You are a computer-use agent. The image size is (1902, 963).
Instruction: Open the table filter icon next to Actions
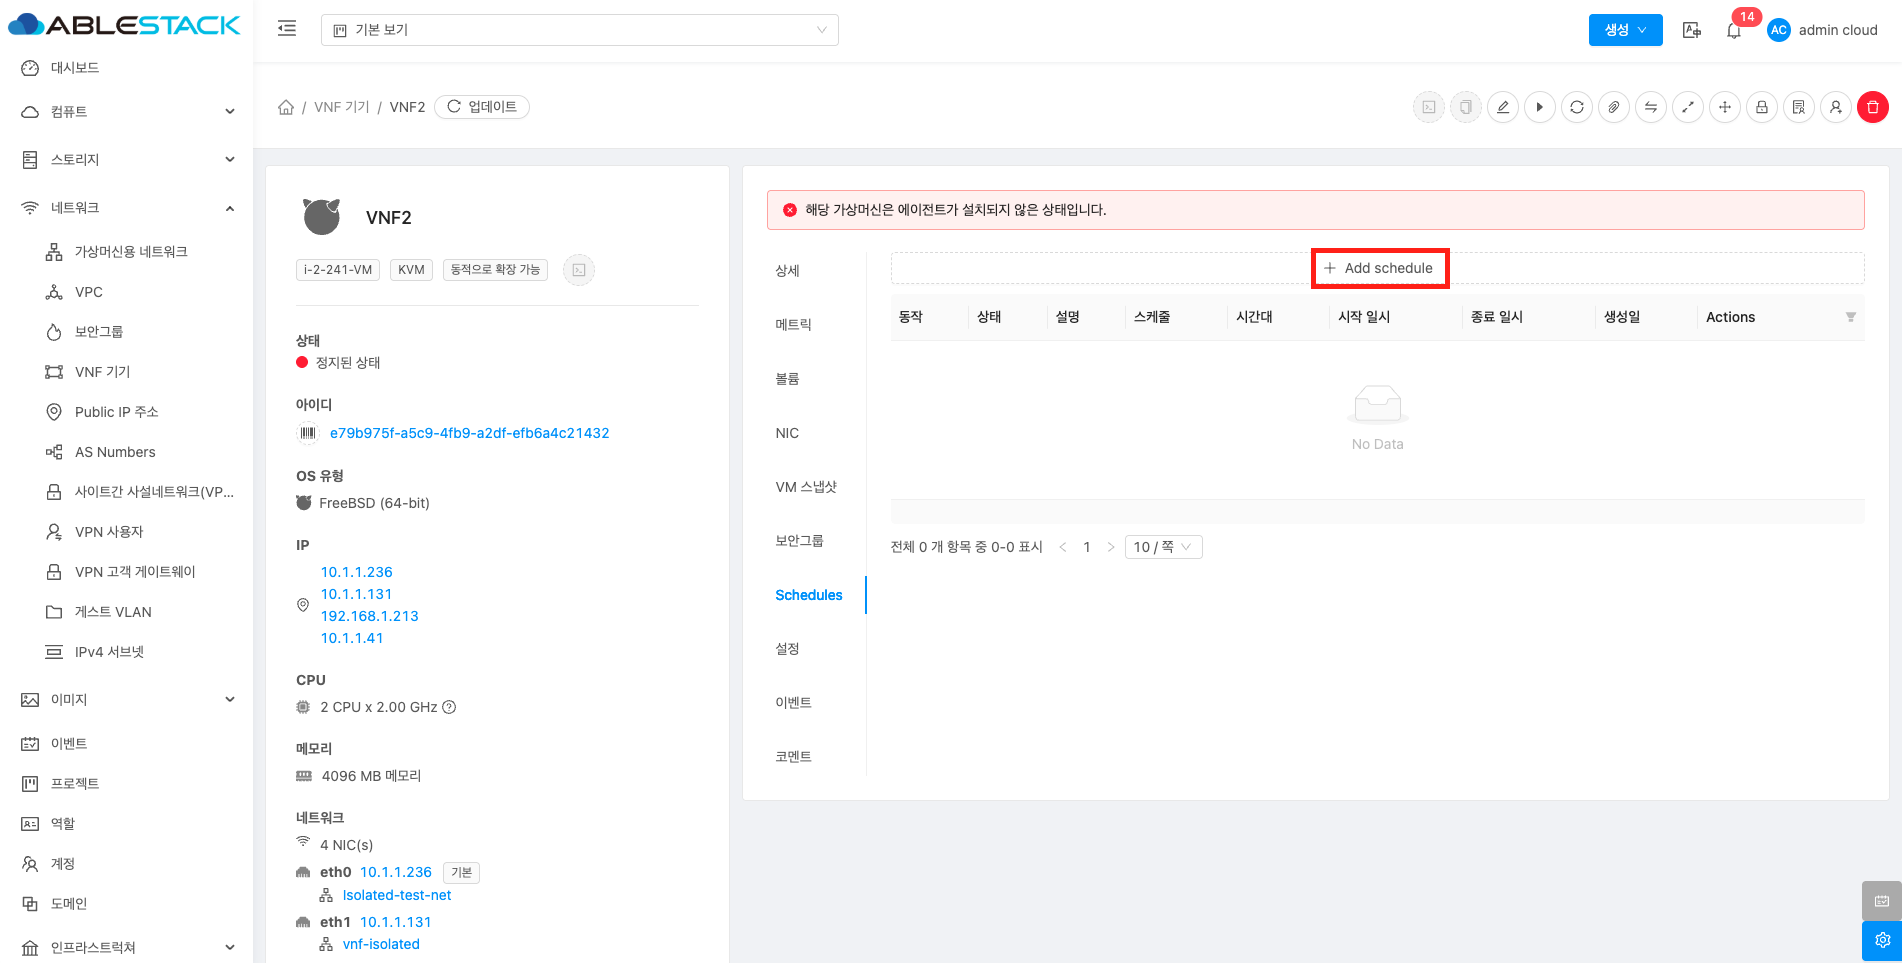click(x=1850, y=317)
